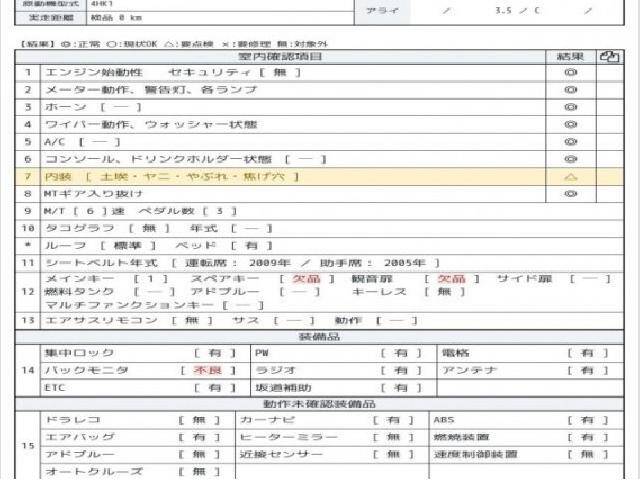Select the 室内確認項目 section header
This screenshot has height=480, width=640.
pos(280,57)
